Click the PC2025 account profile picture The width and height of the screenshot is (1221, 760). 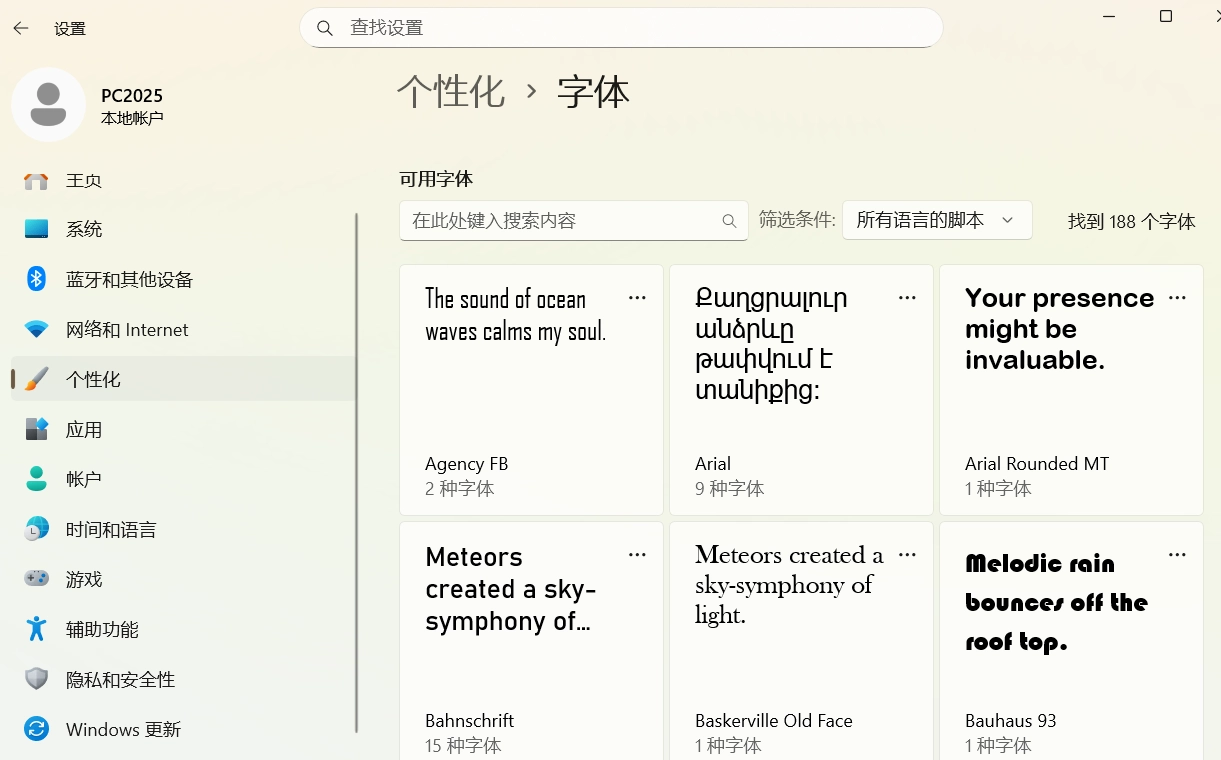tap(49, 104)
